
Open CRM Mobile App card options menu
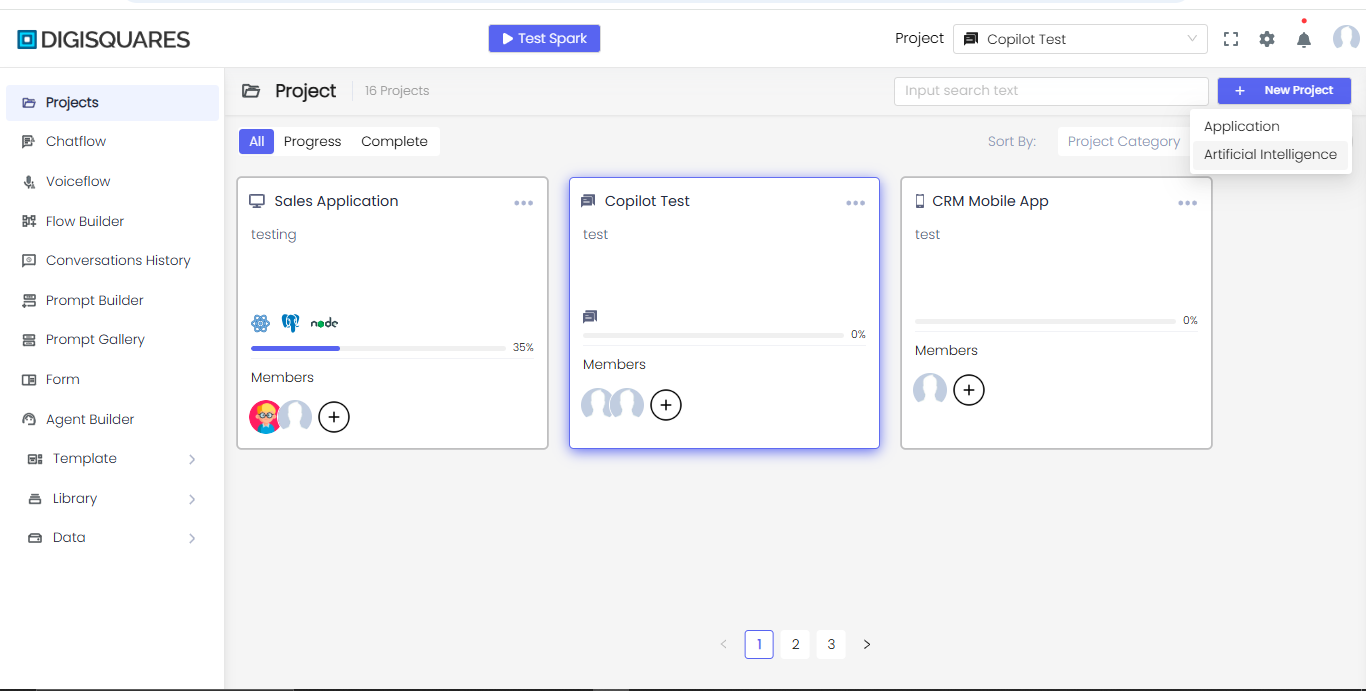1188,203
